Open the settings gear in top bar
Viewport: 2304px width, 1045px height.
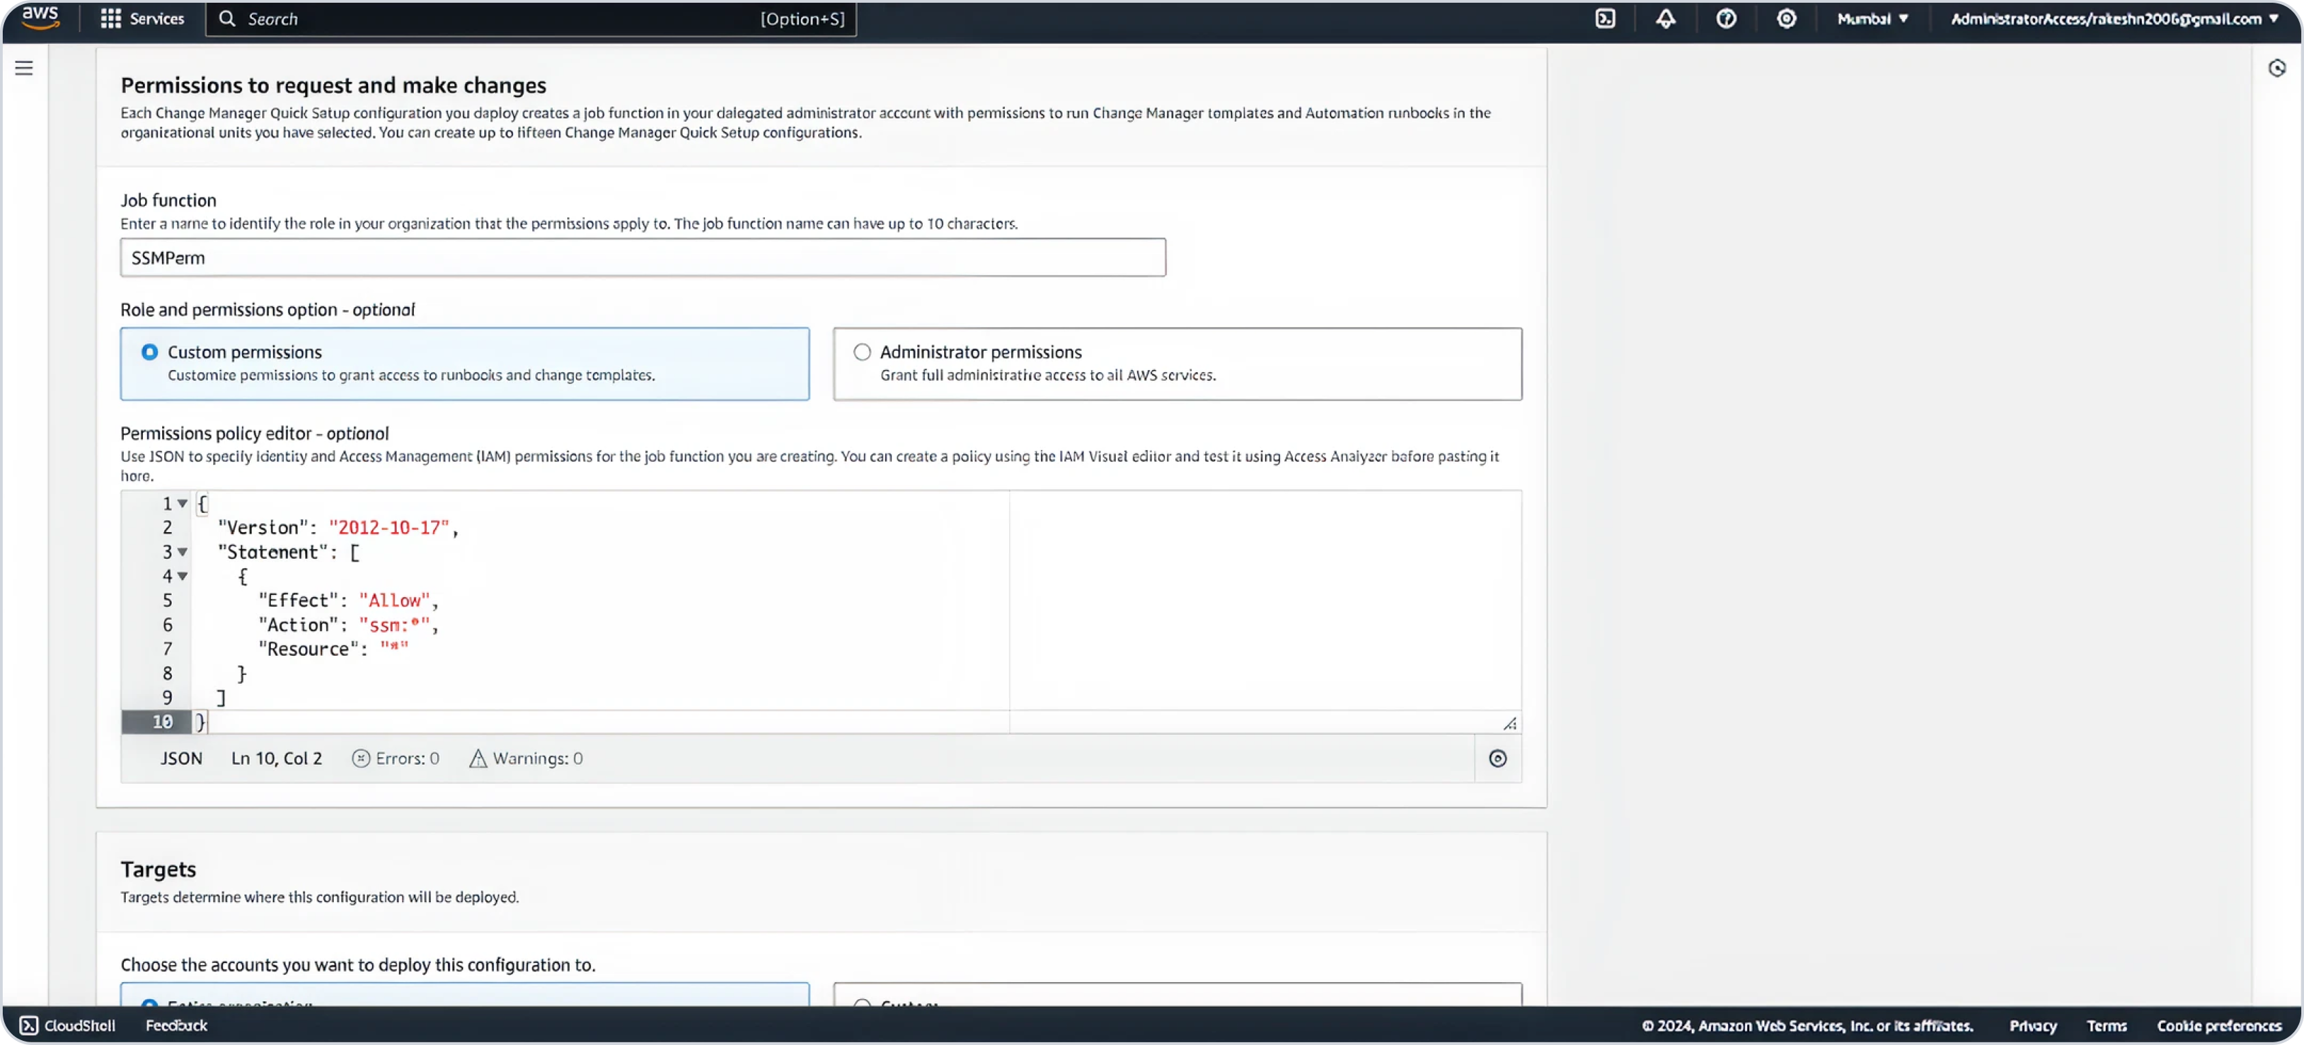click(x=1786, y=19)
